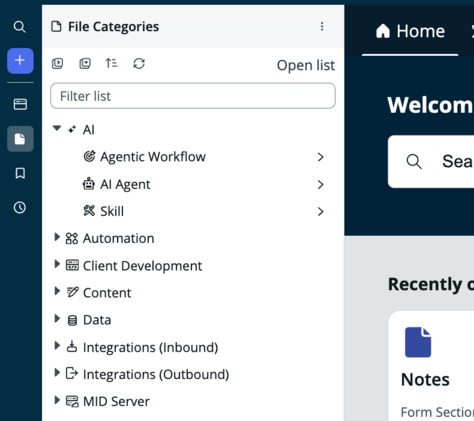
Task: Open the history clock icon in sidebar
Action: pyautogui.click(x=20, y=208)
